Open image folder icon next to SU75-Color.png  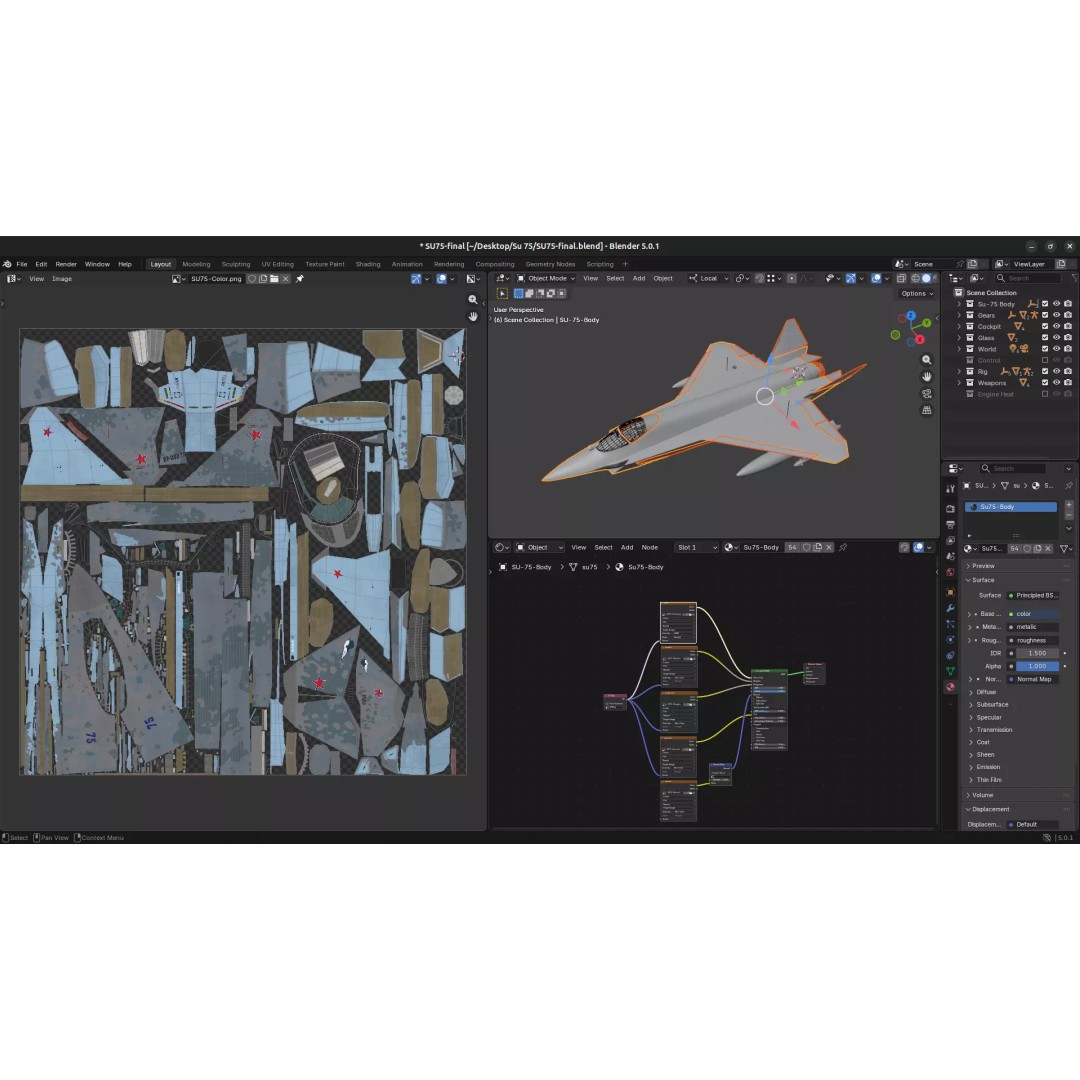(x=274, y=279)
